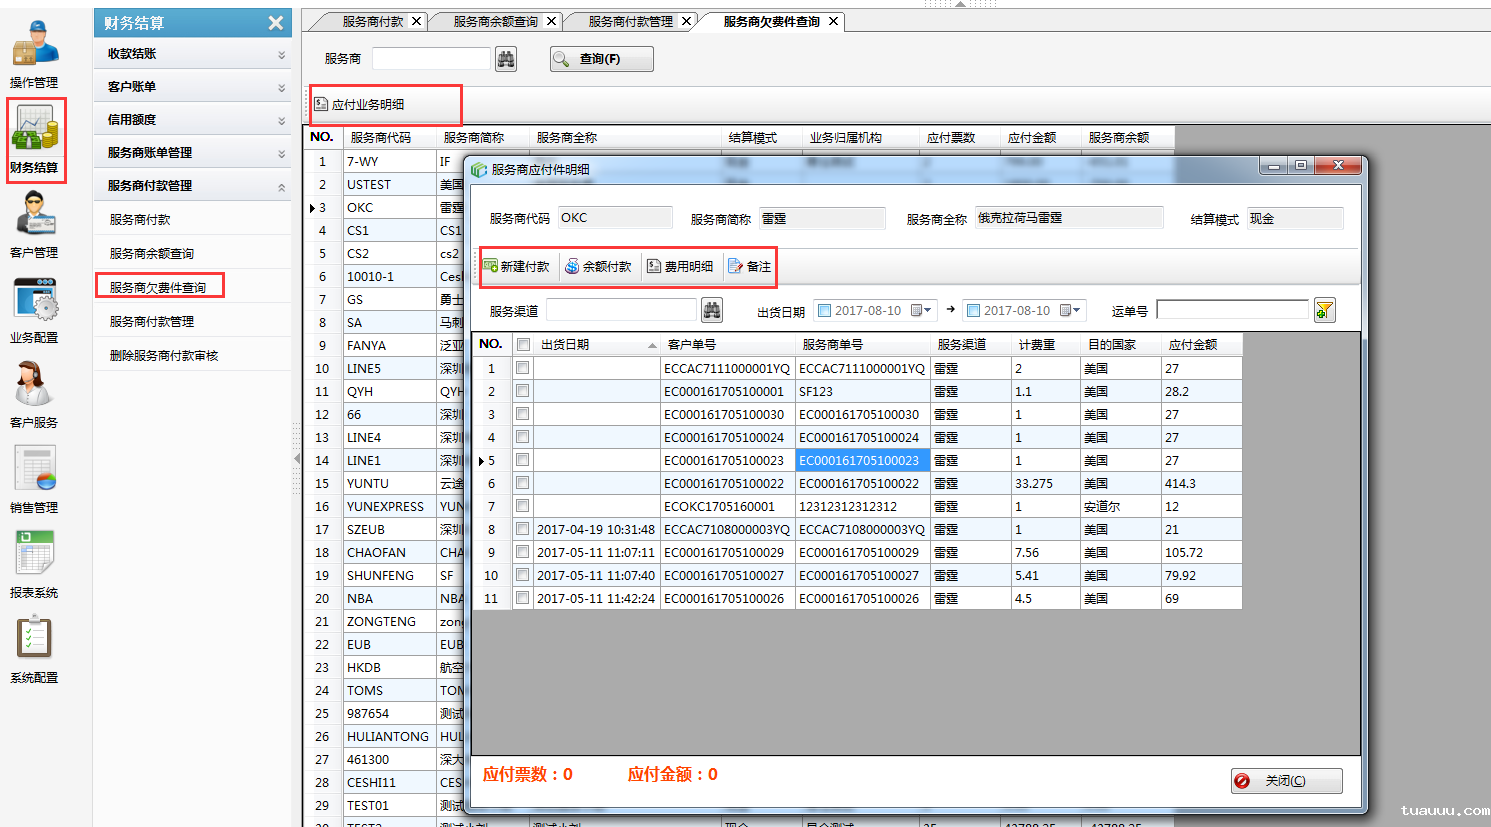Click the 备注 toolbar icon
The image size is (1491, 827).
(x=749, y=266)
